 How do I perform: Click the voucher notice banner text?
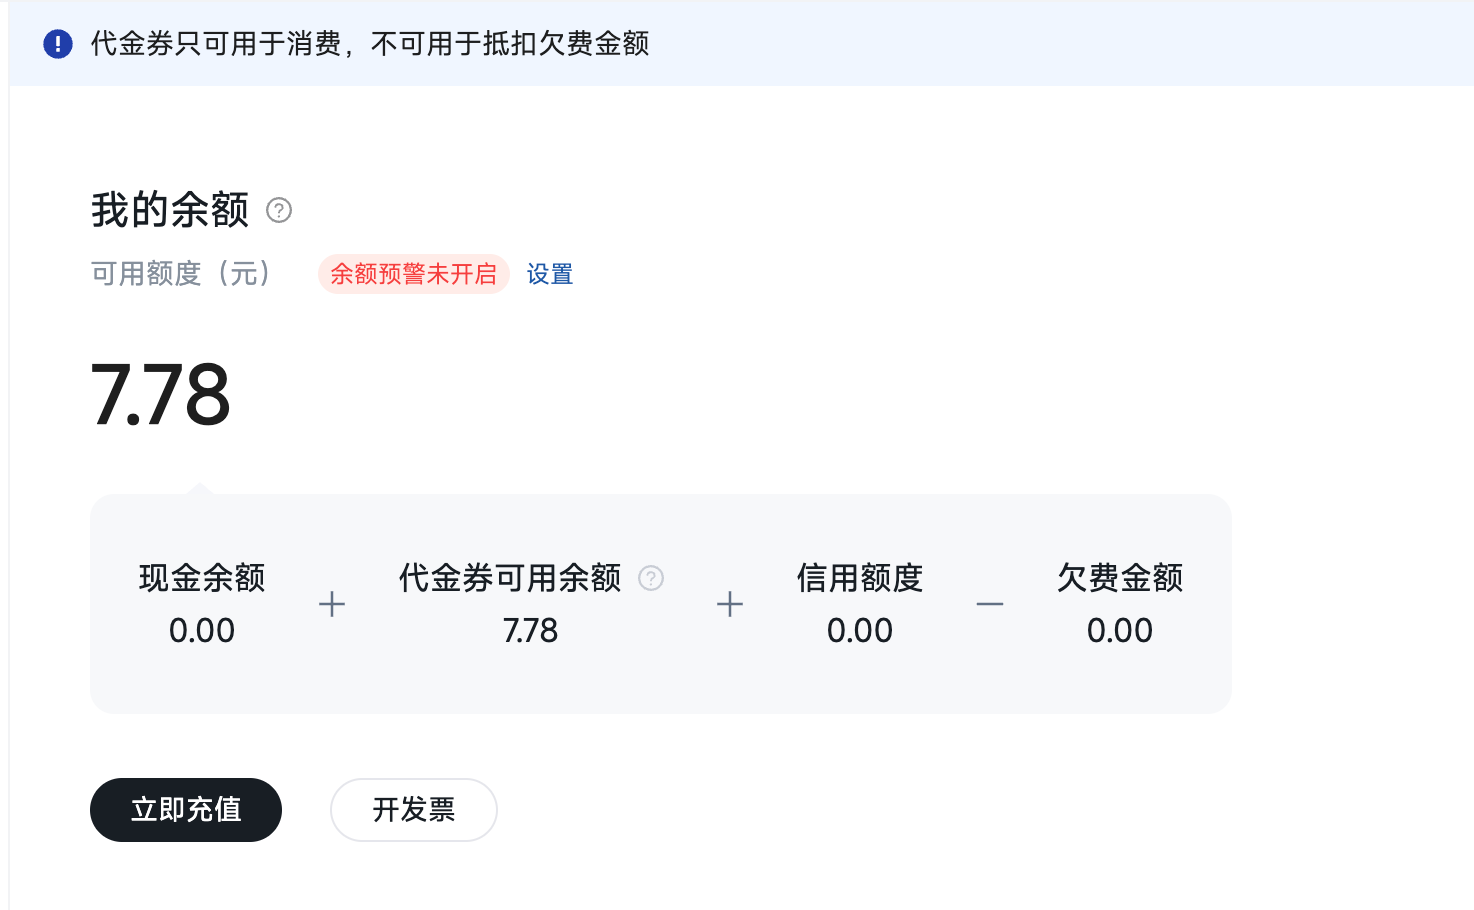(370, 44)
